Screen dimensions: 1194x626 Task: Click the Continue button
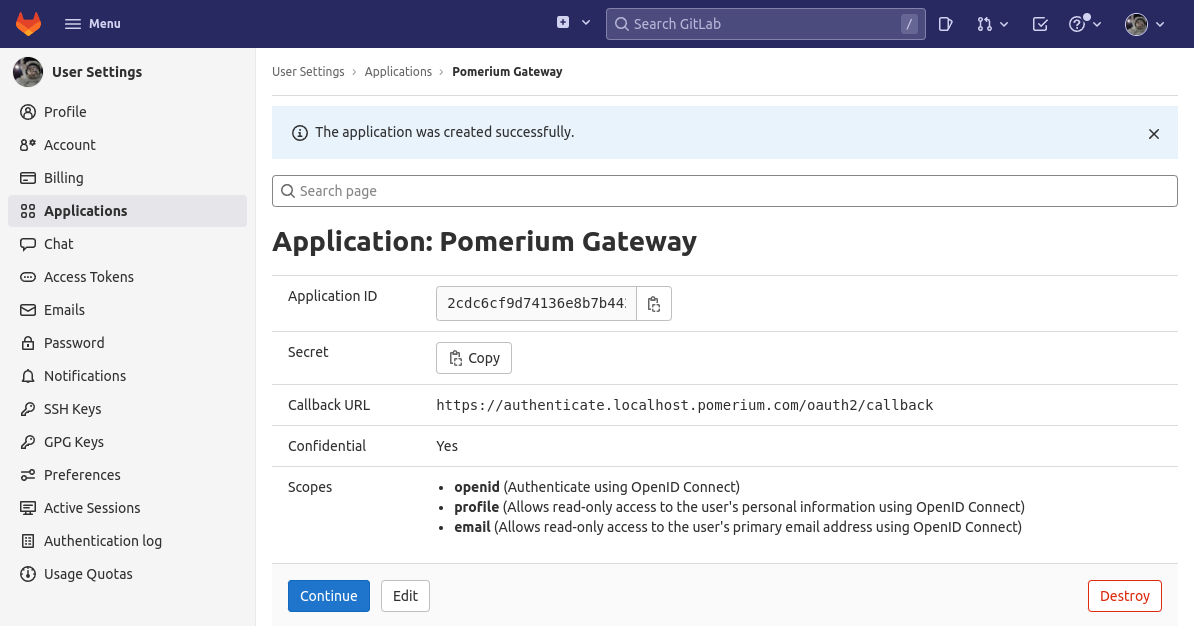[329, 595]
